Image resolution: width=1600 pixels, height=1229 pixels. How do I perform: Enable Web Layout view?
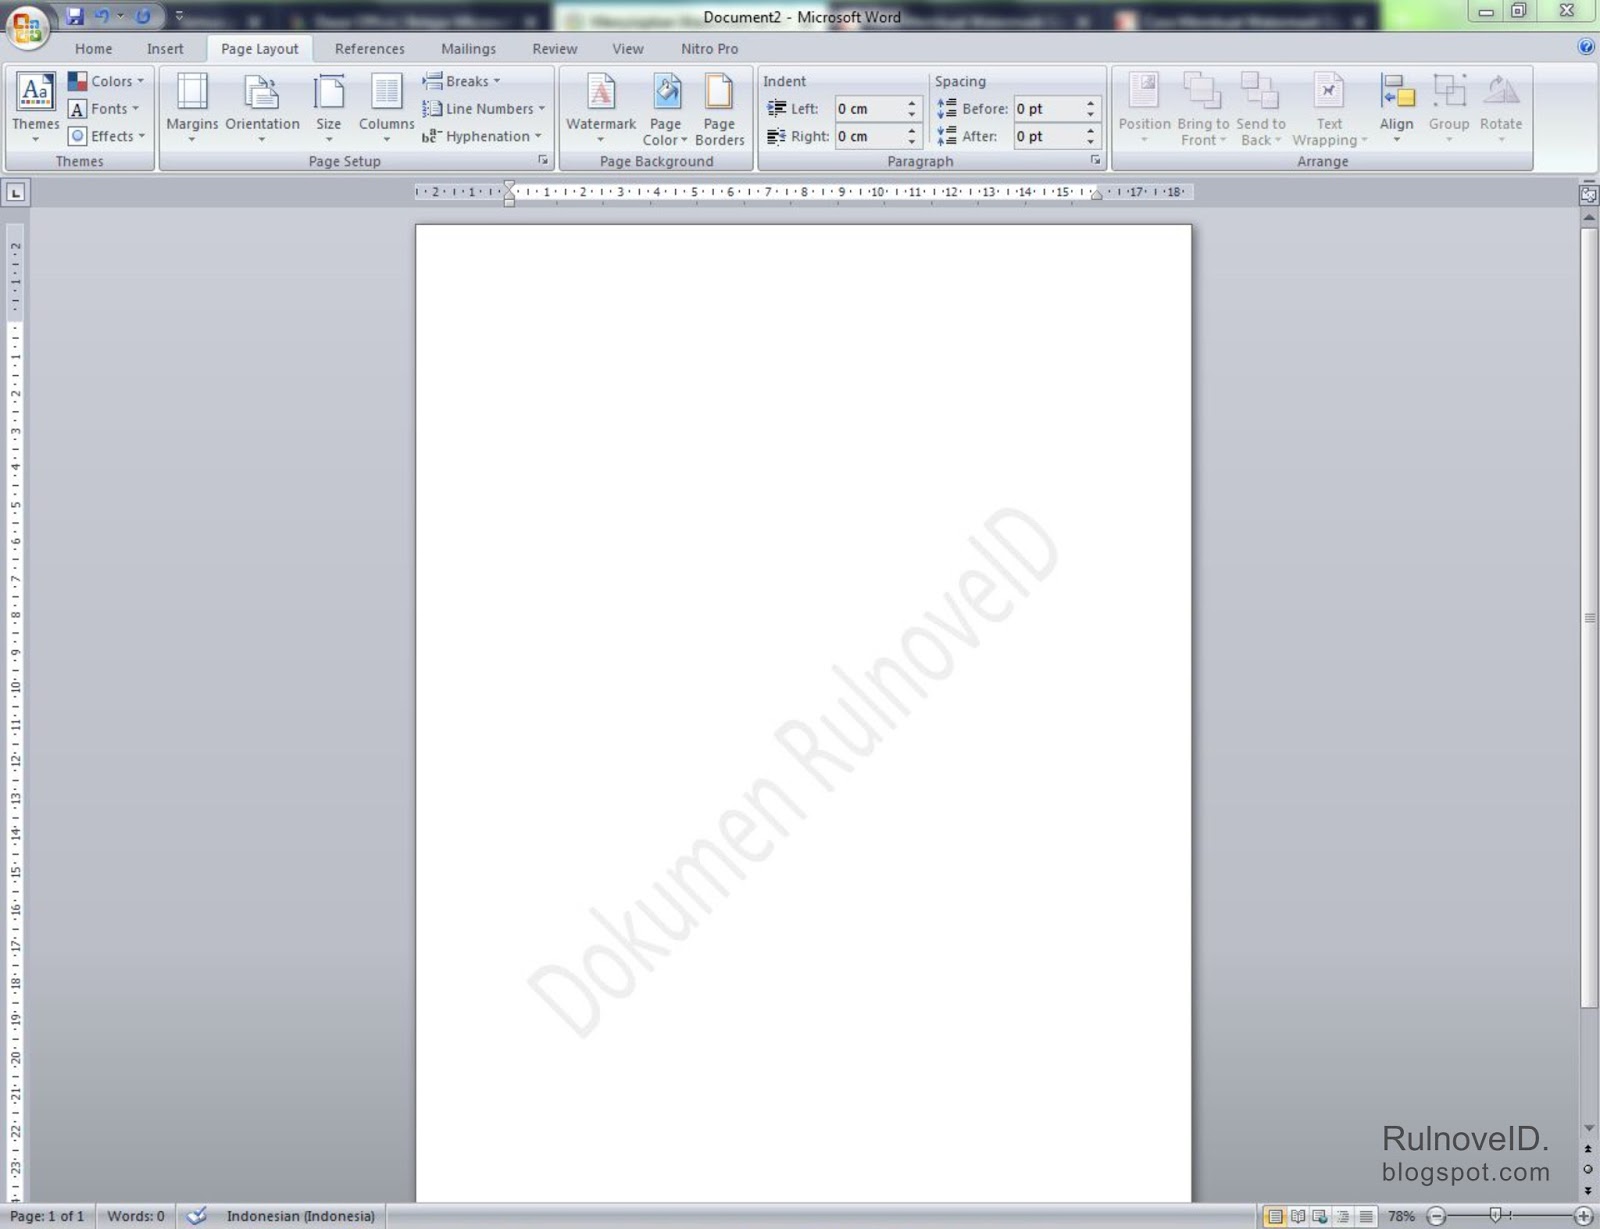(x=1320, y=1216)
